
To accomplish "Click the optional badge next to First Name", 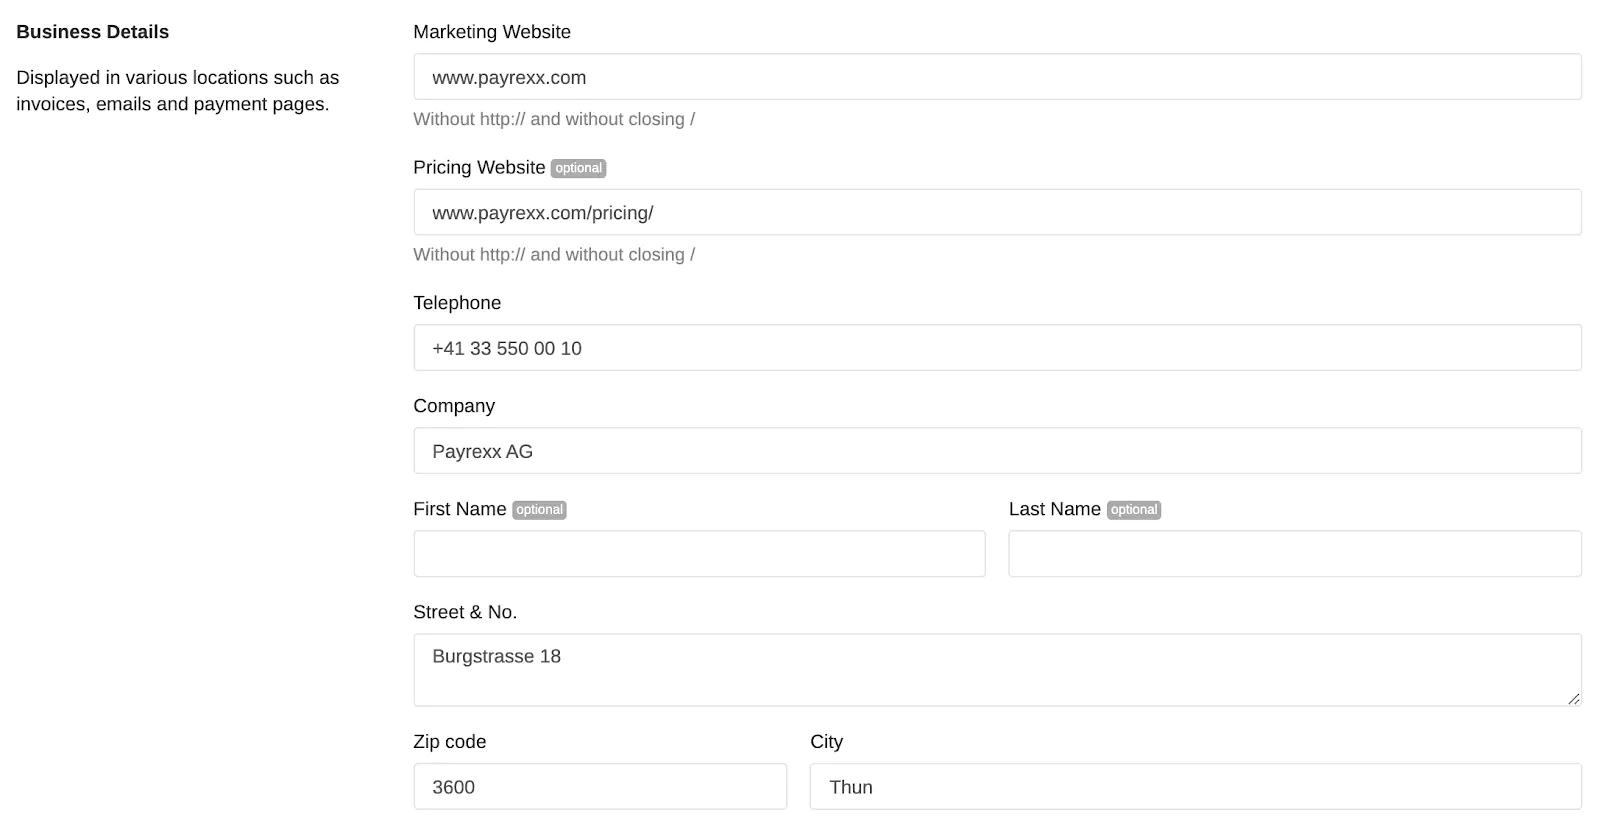I will pos(539,509).
